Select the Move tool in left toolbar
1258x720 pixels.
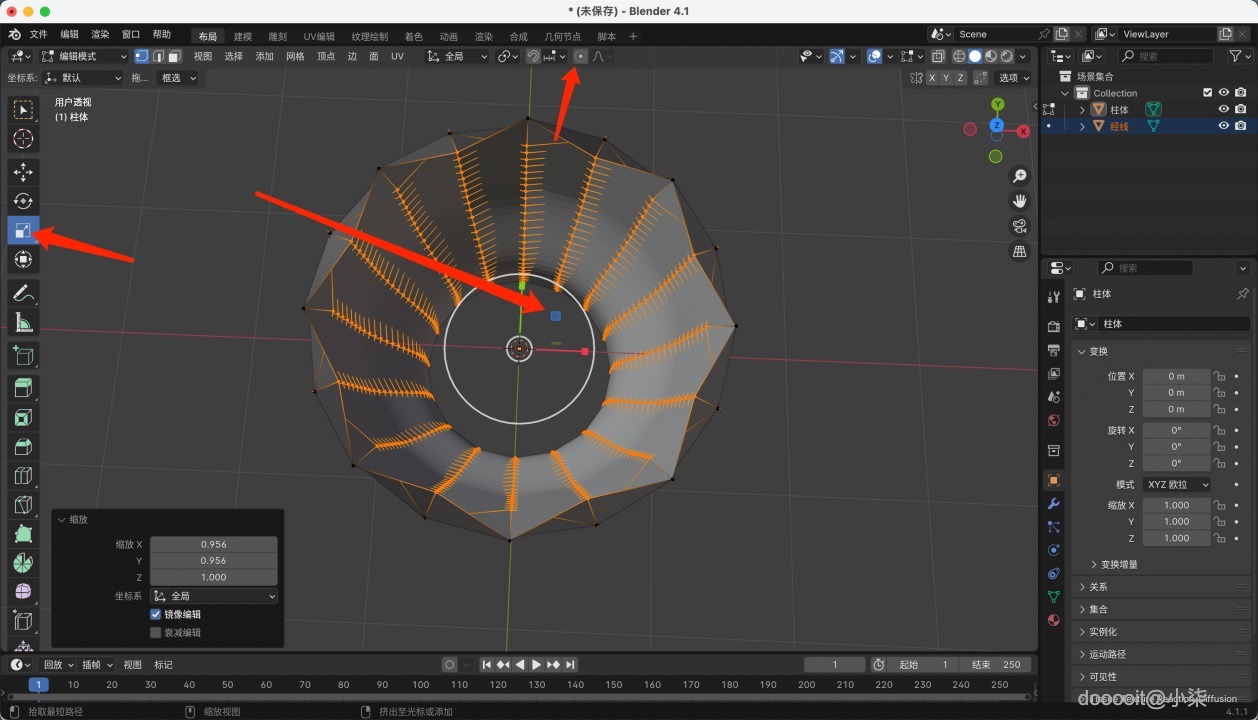pyautogui.click(x=23, y=172)
